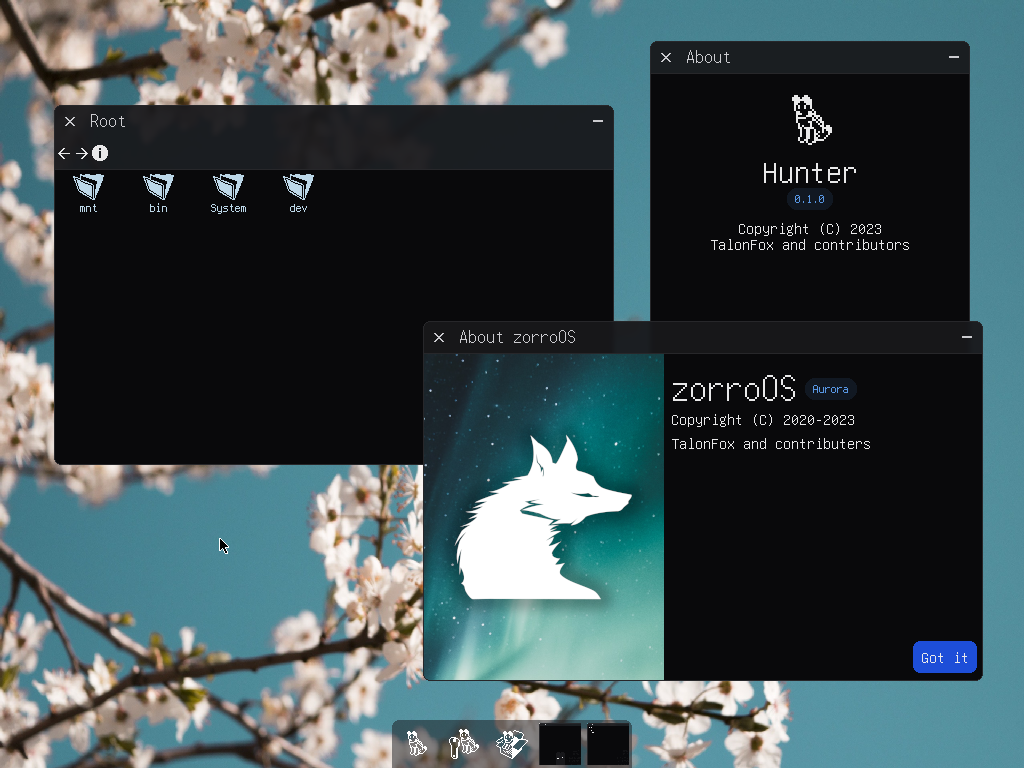The height and width of the screenshot is (768, 1024).
Task: Go back using the left arrow in Root
Action: tap(64, 153)
